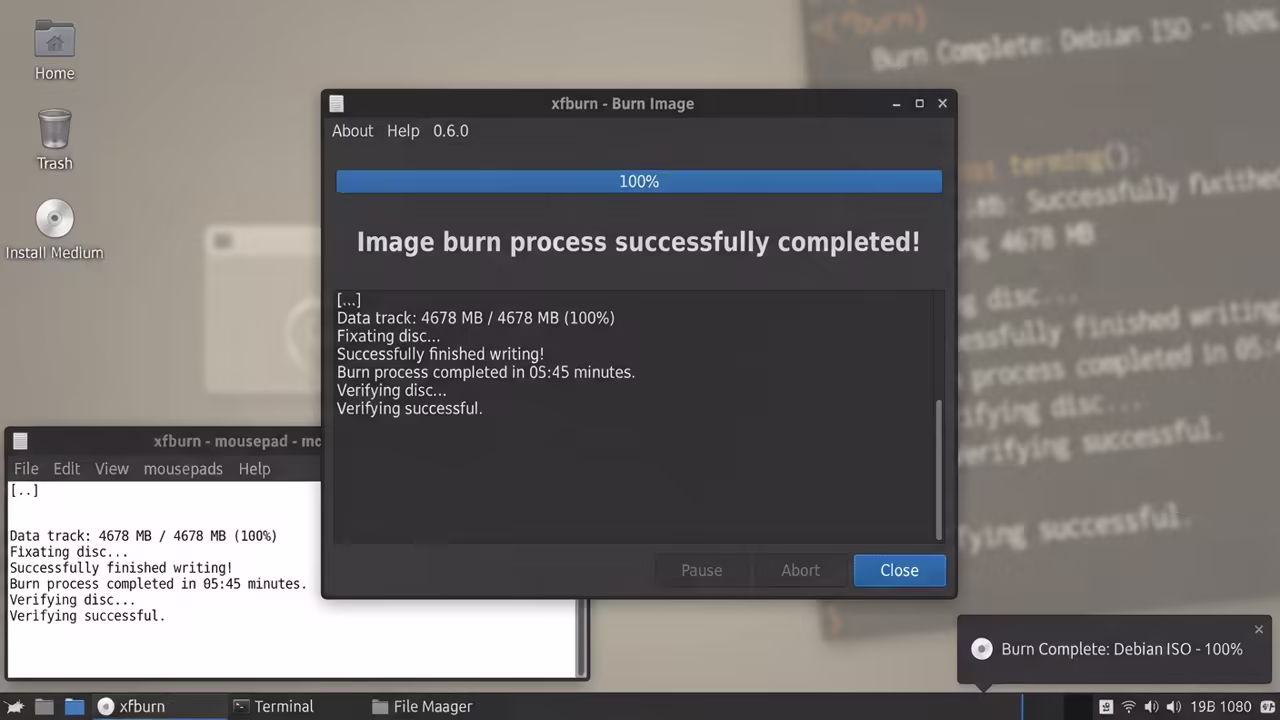Screen dimensions: 1280x720
Task: Click the Close button in Burn Image dialog
Action: [899, 570]
